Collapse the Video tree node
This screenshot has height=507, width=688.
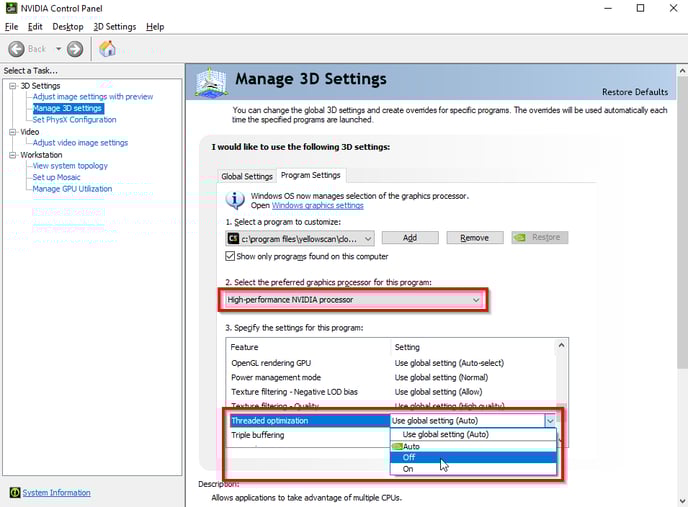[x=13, y=132]
